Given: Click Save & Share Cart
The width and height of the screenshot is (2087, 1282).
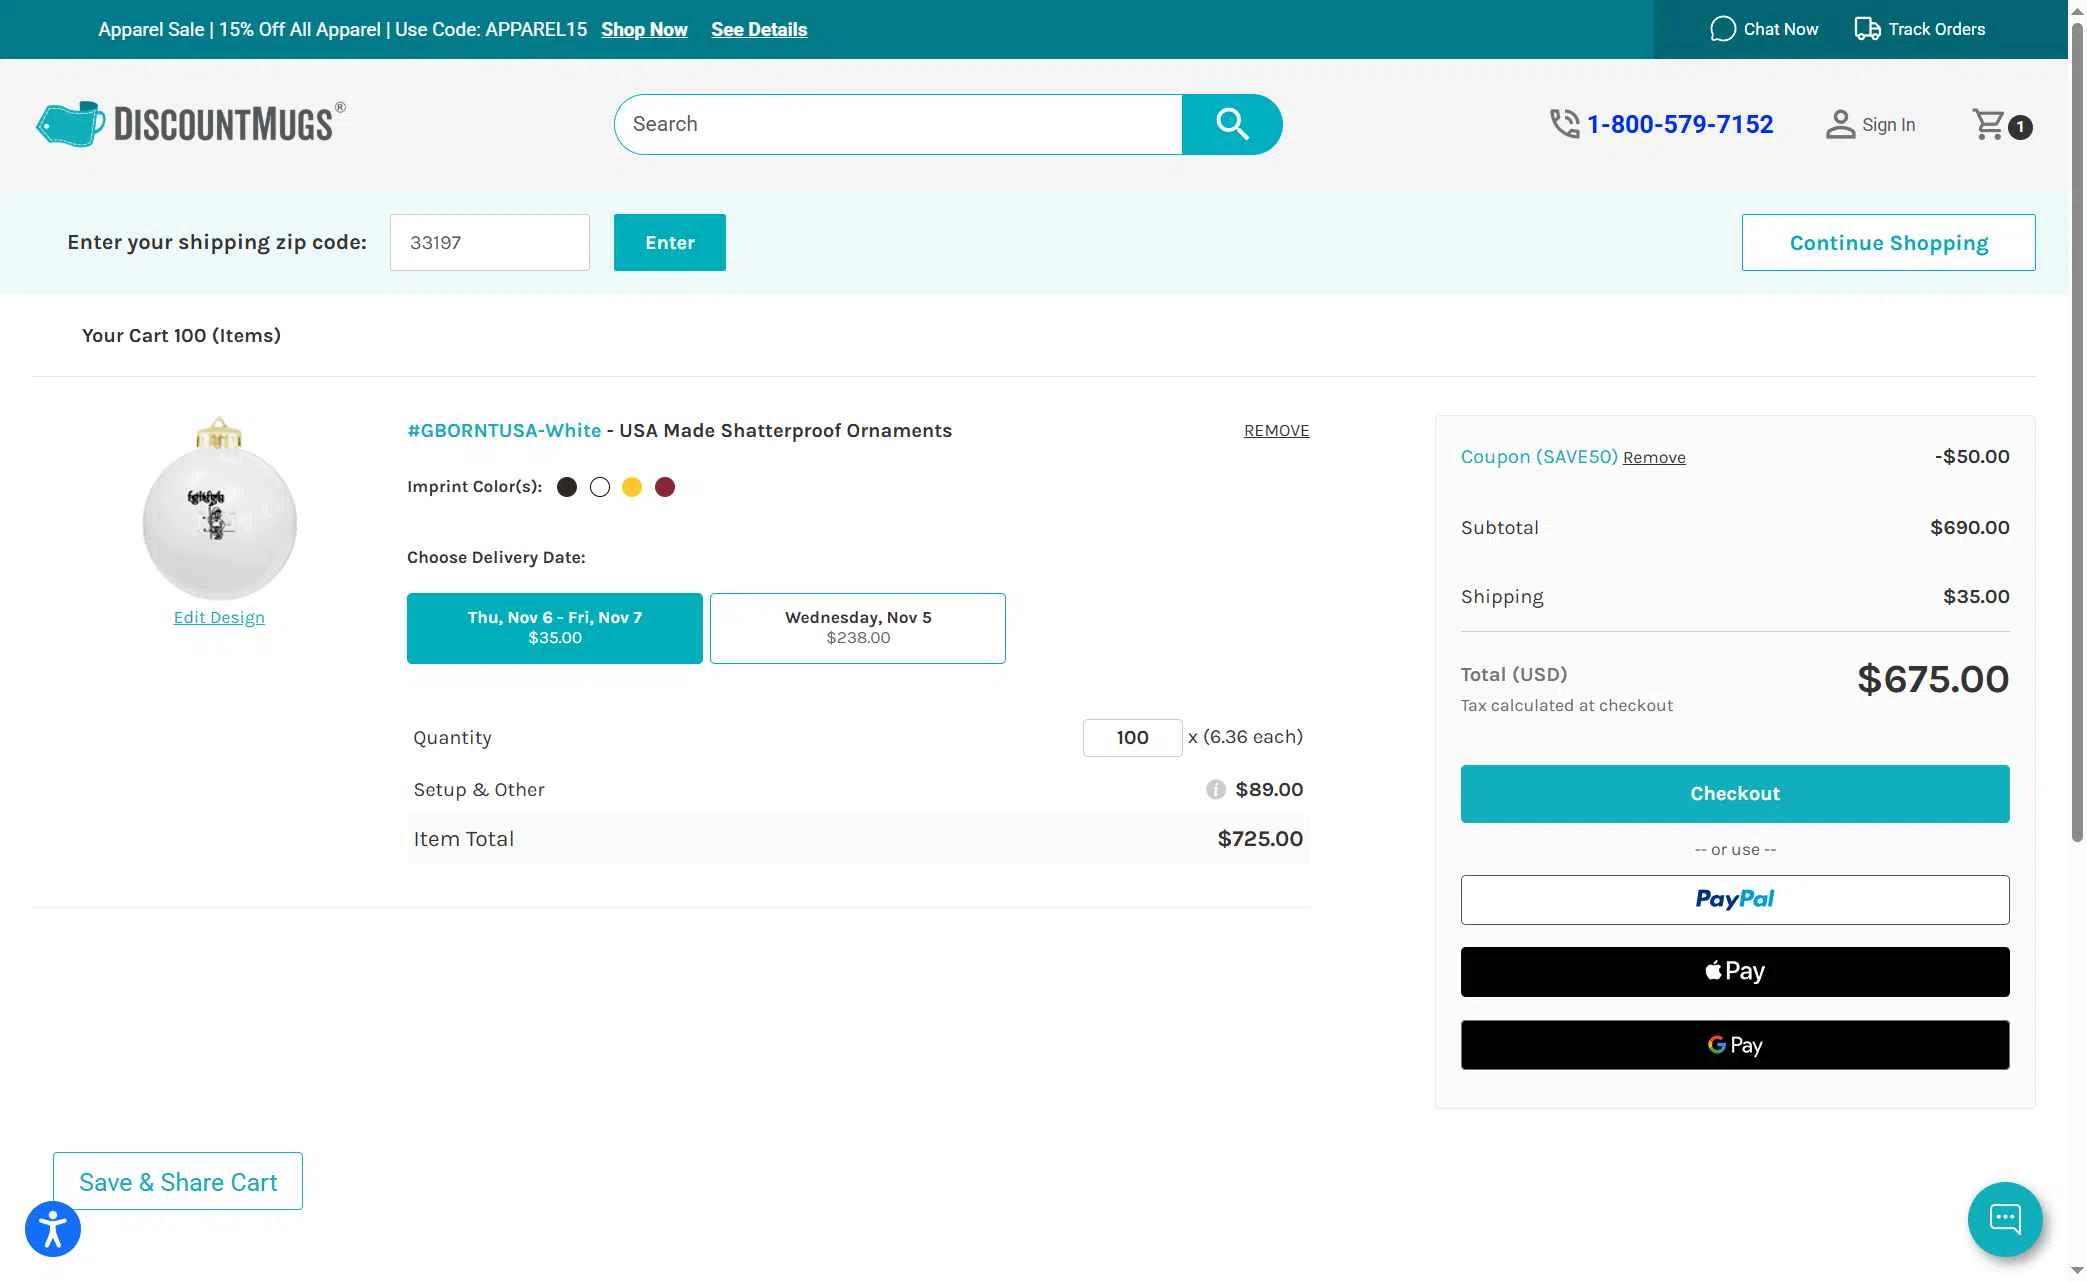Looking at the screenshot, I should (178, 1181).
